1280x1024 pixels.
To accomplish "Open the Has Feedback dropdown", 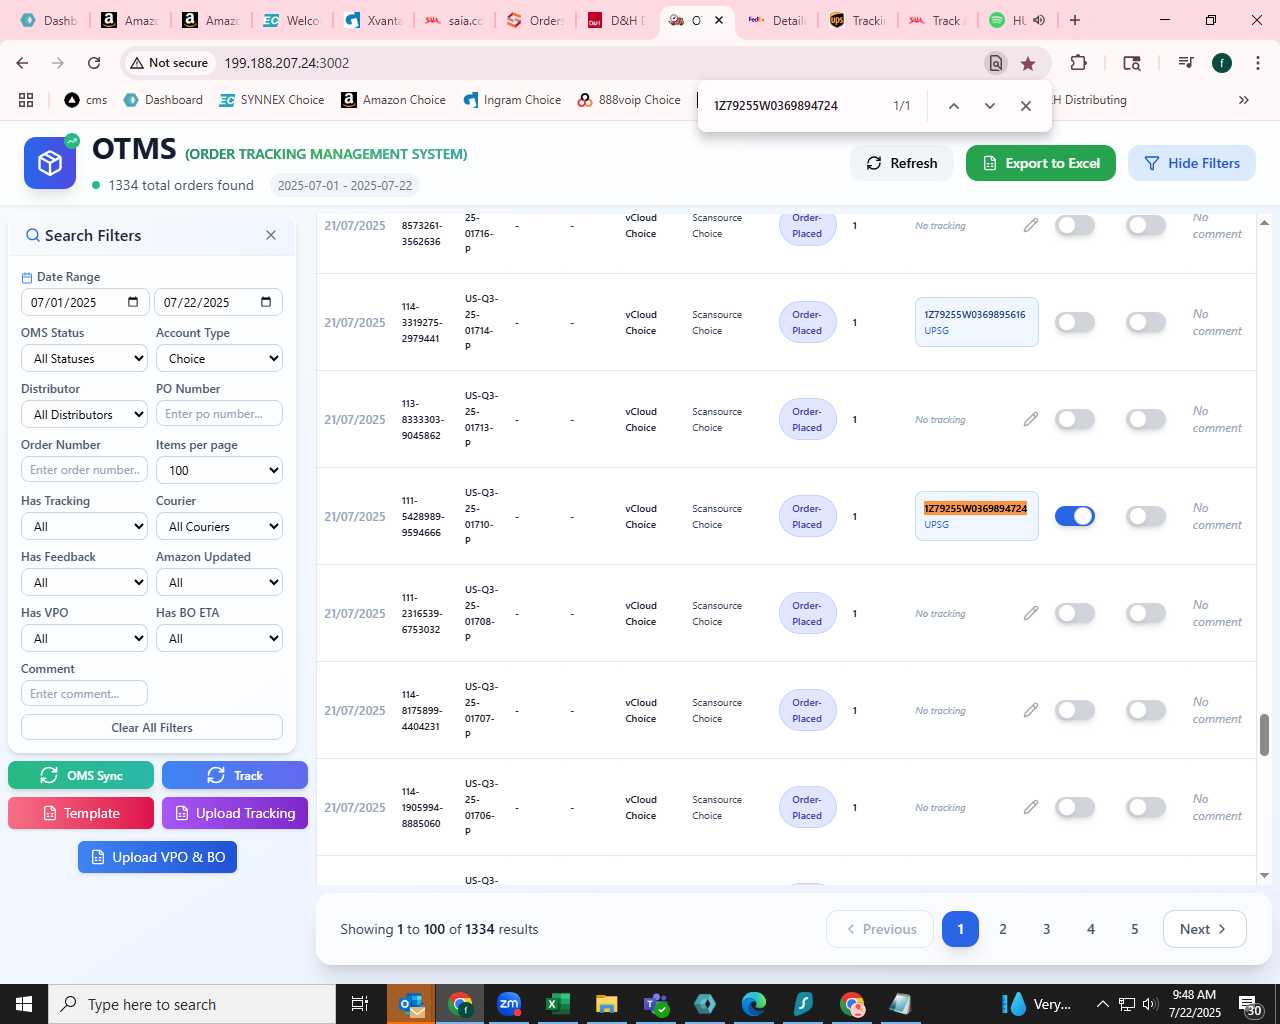I will pyautogui.click(x=84, y=582).
